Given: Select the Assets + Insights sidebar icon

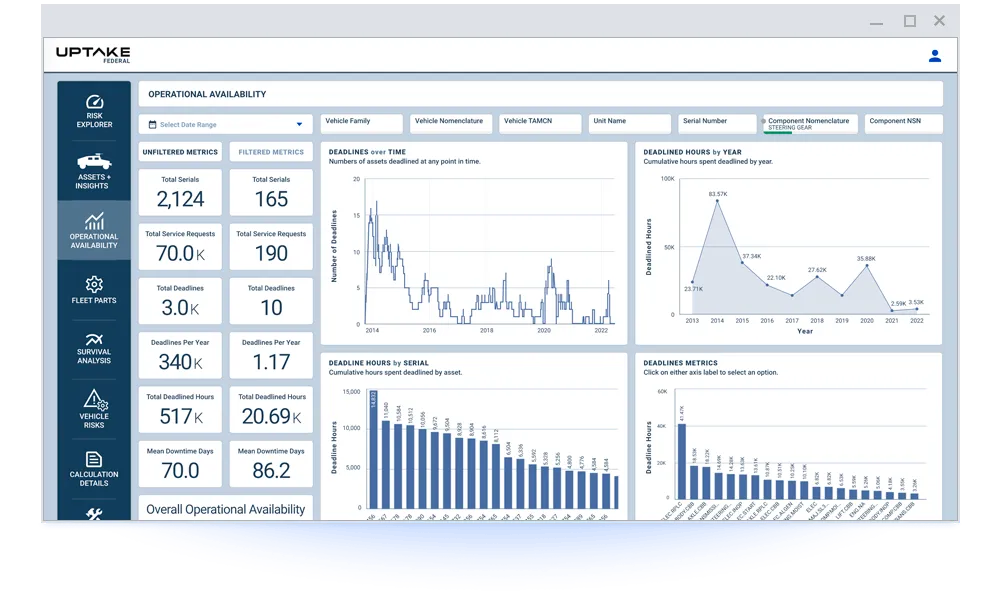Looking at the screenshot, I should click(x=93, y=168).
